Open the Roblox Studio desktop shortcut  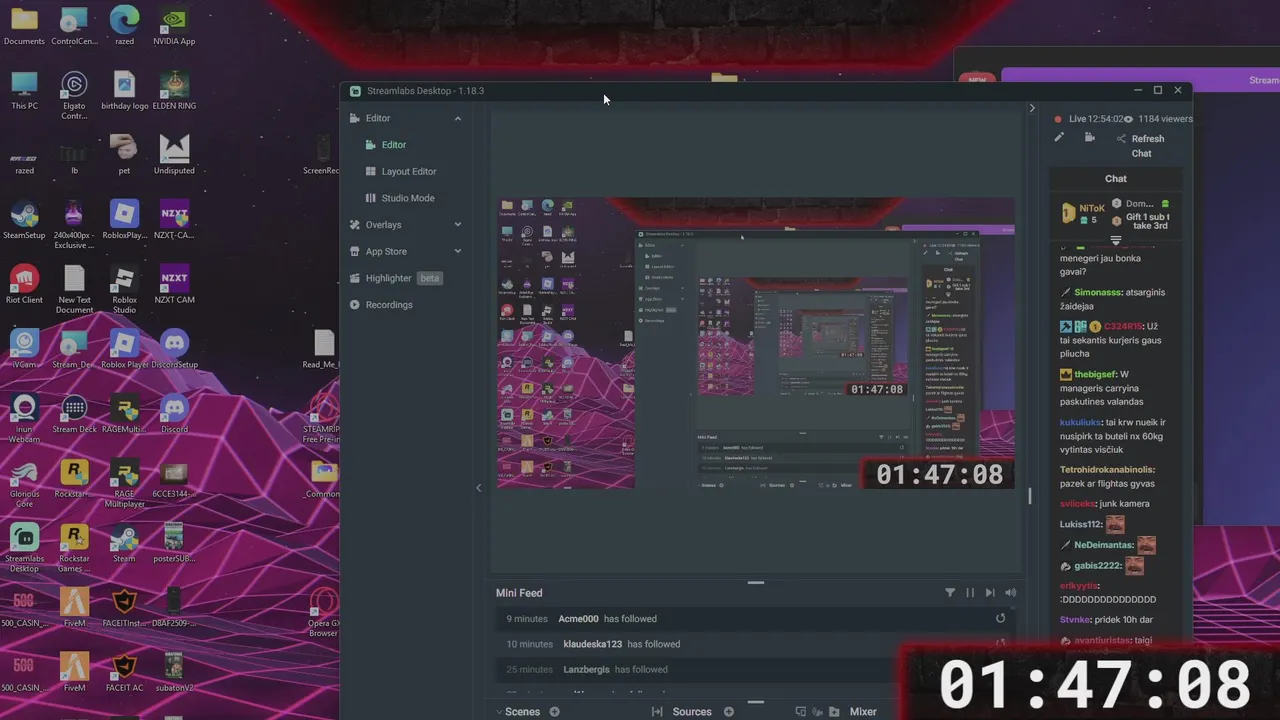click(x=124, y=289)
